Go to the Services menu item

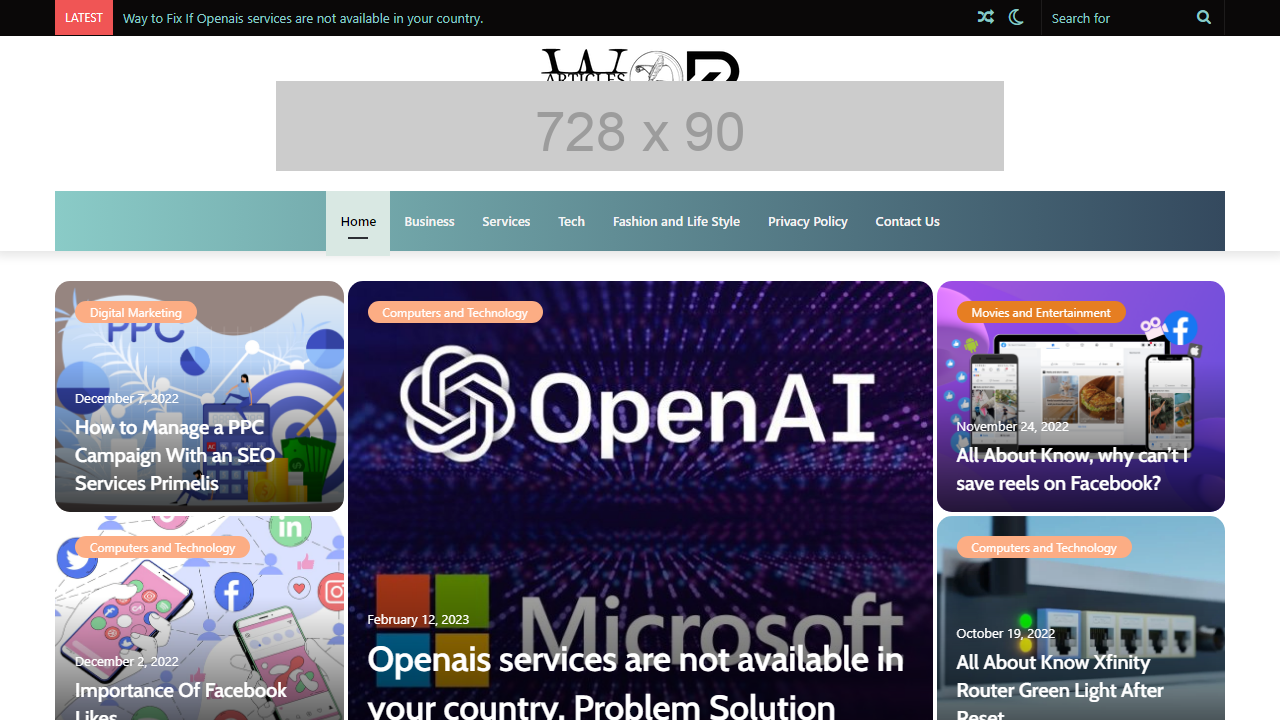506,222
